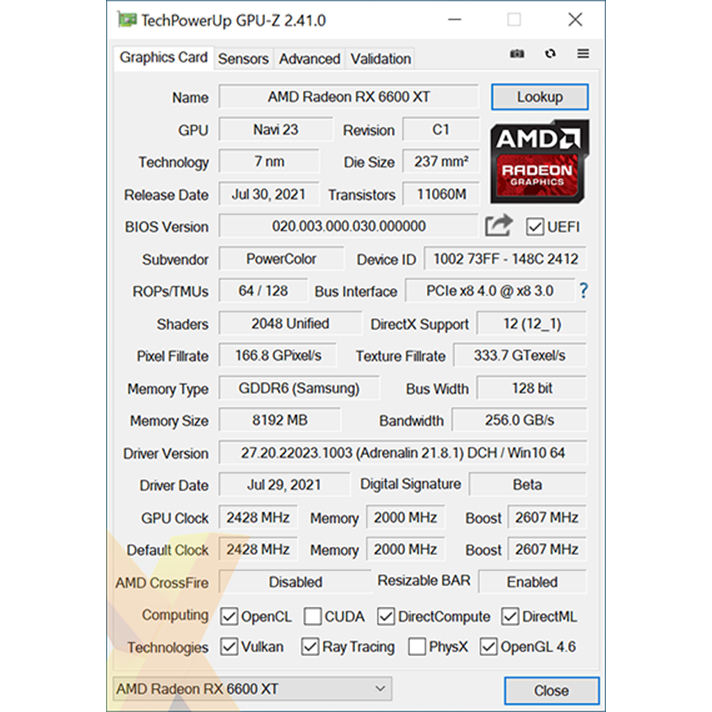
Task: Click the screenshot camera icon
Action: 518,54
